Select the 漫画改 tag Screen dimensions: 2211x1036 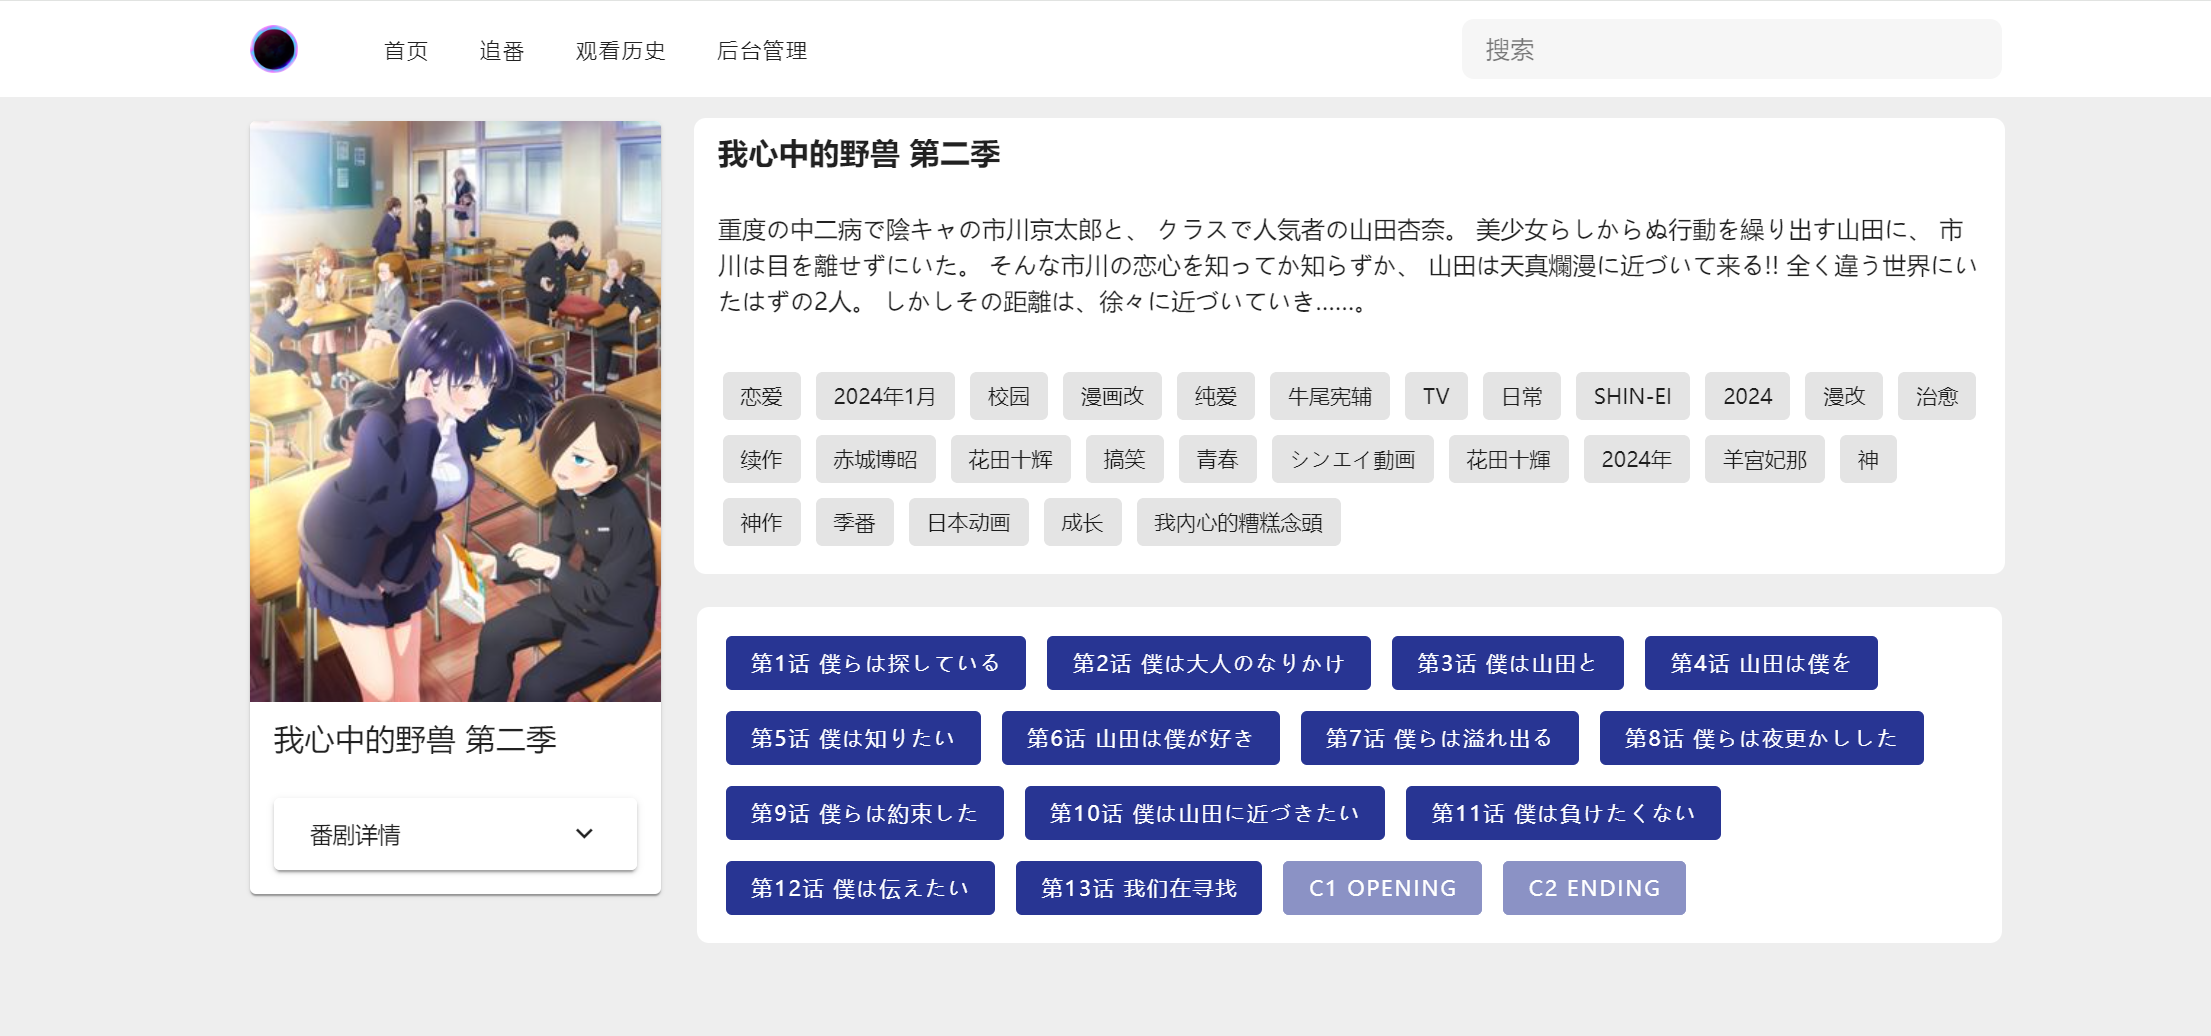click(1112, 396)
